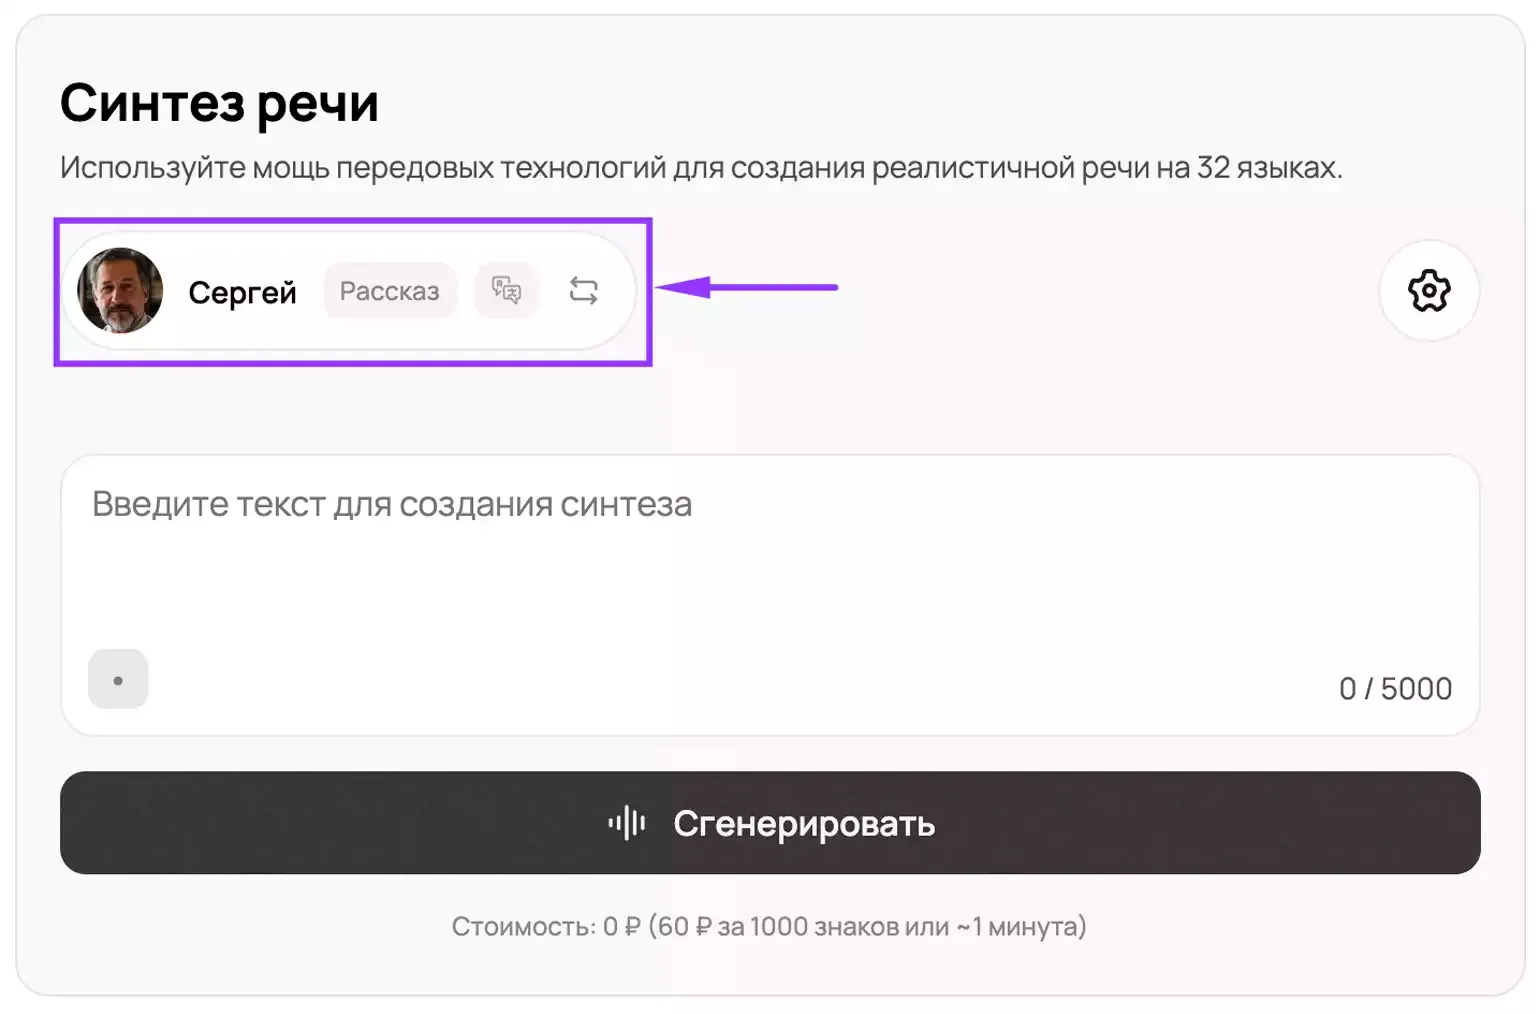Click the translation languages icon
This screenshot has height=1014, width=1536.
tap(506, 291)
